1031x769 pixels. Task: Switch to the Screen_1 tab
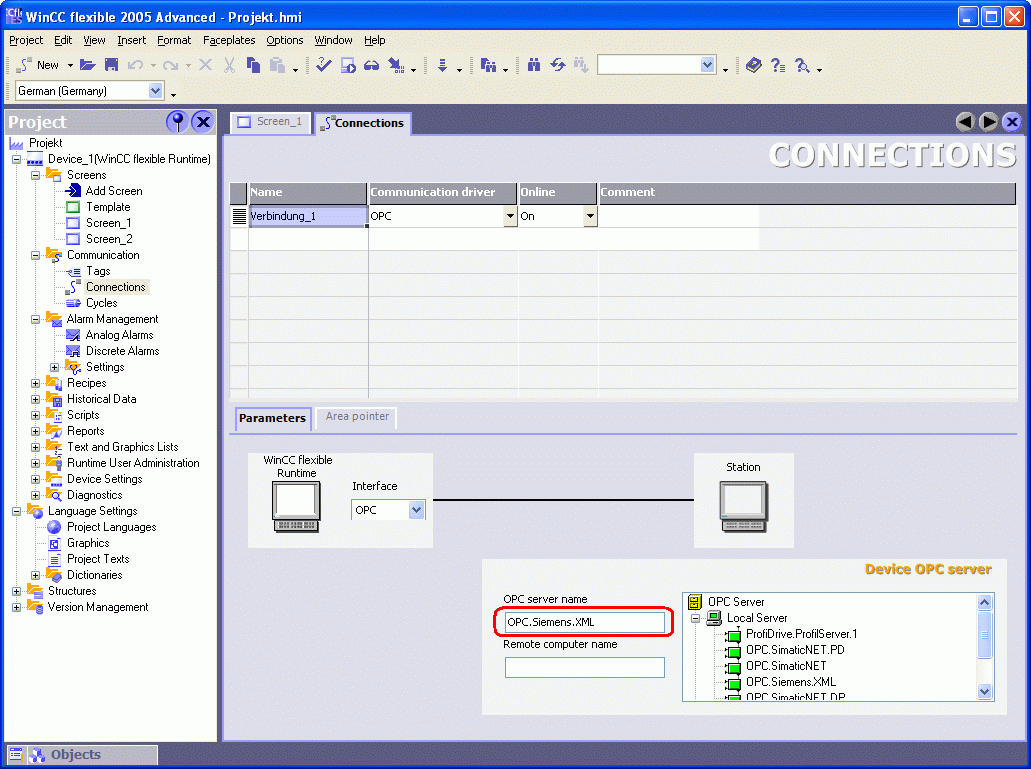tap(270, 122)
